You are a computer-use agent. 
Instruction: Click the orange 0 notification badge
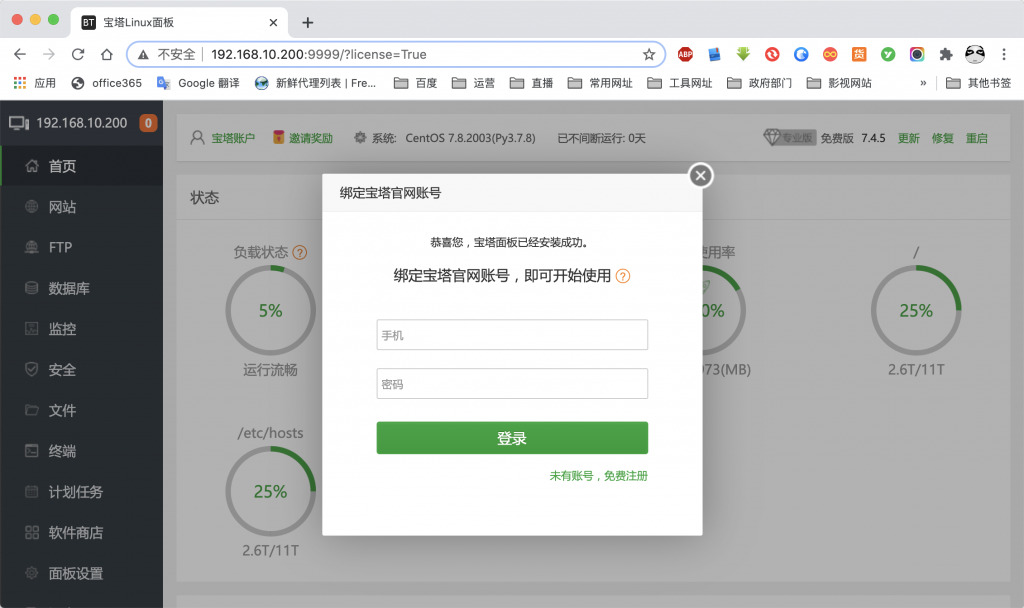[x=148, y=123]
